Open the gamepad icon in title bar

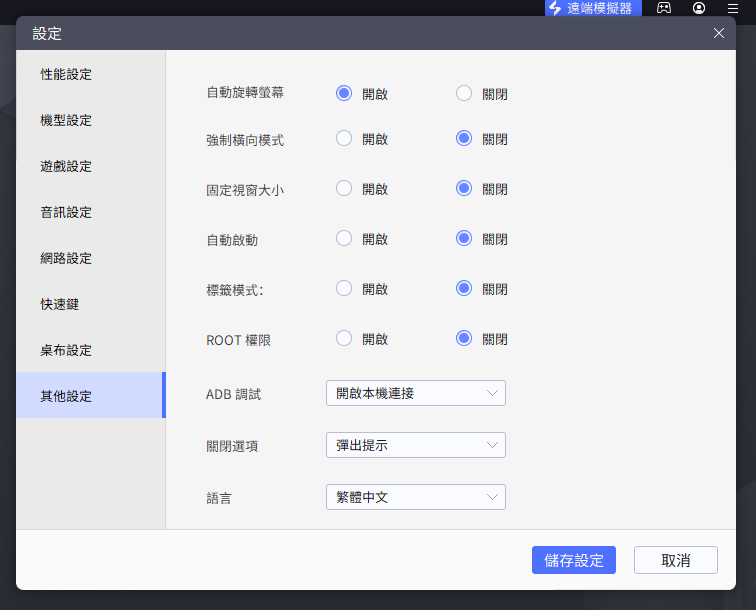pos(664,8)
